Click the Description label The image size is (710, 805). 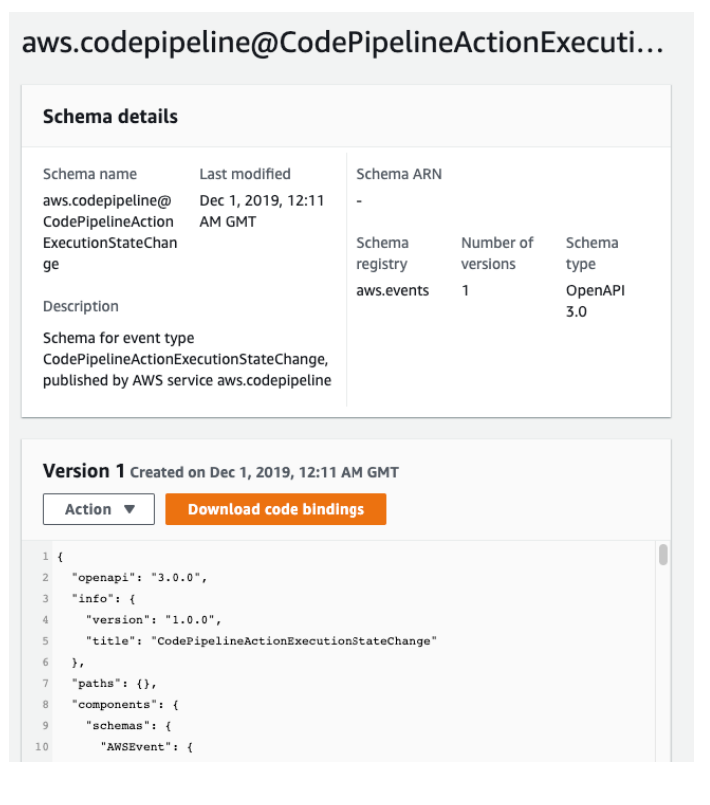(81, 306)
